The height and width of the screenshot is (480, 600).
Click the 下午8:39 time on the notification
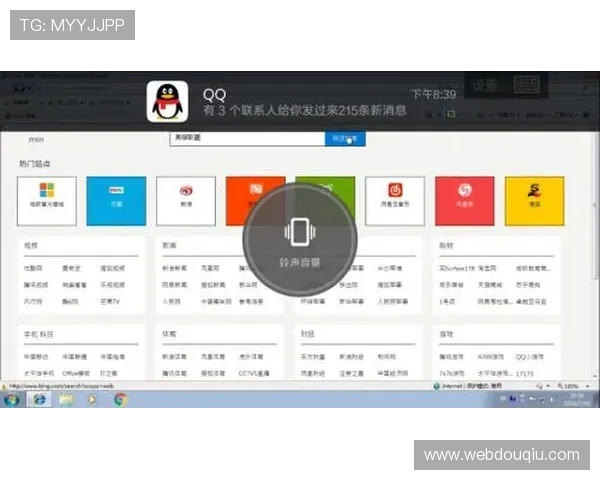(434, 95)
